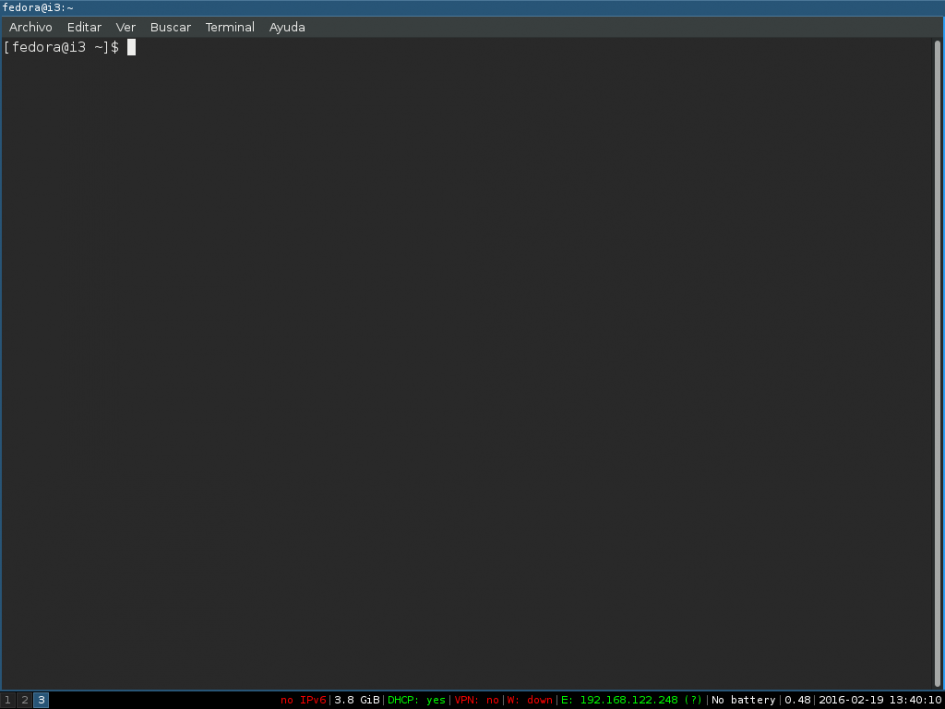This screenshot has width=945, height=709.
Task: Open the Ver menu
Action: [x=125, y=27]
